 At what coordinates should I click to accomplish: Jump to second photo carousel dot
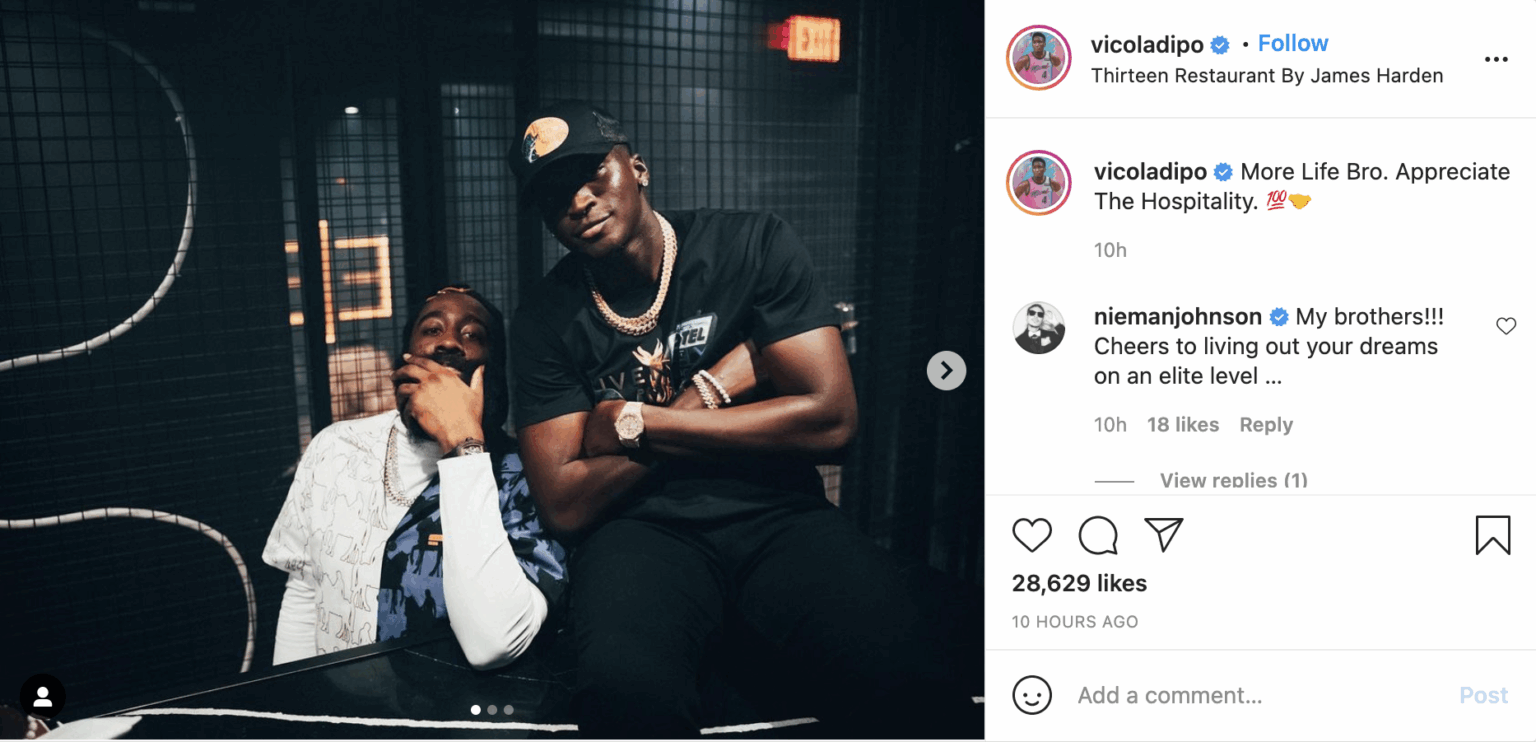492,710
